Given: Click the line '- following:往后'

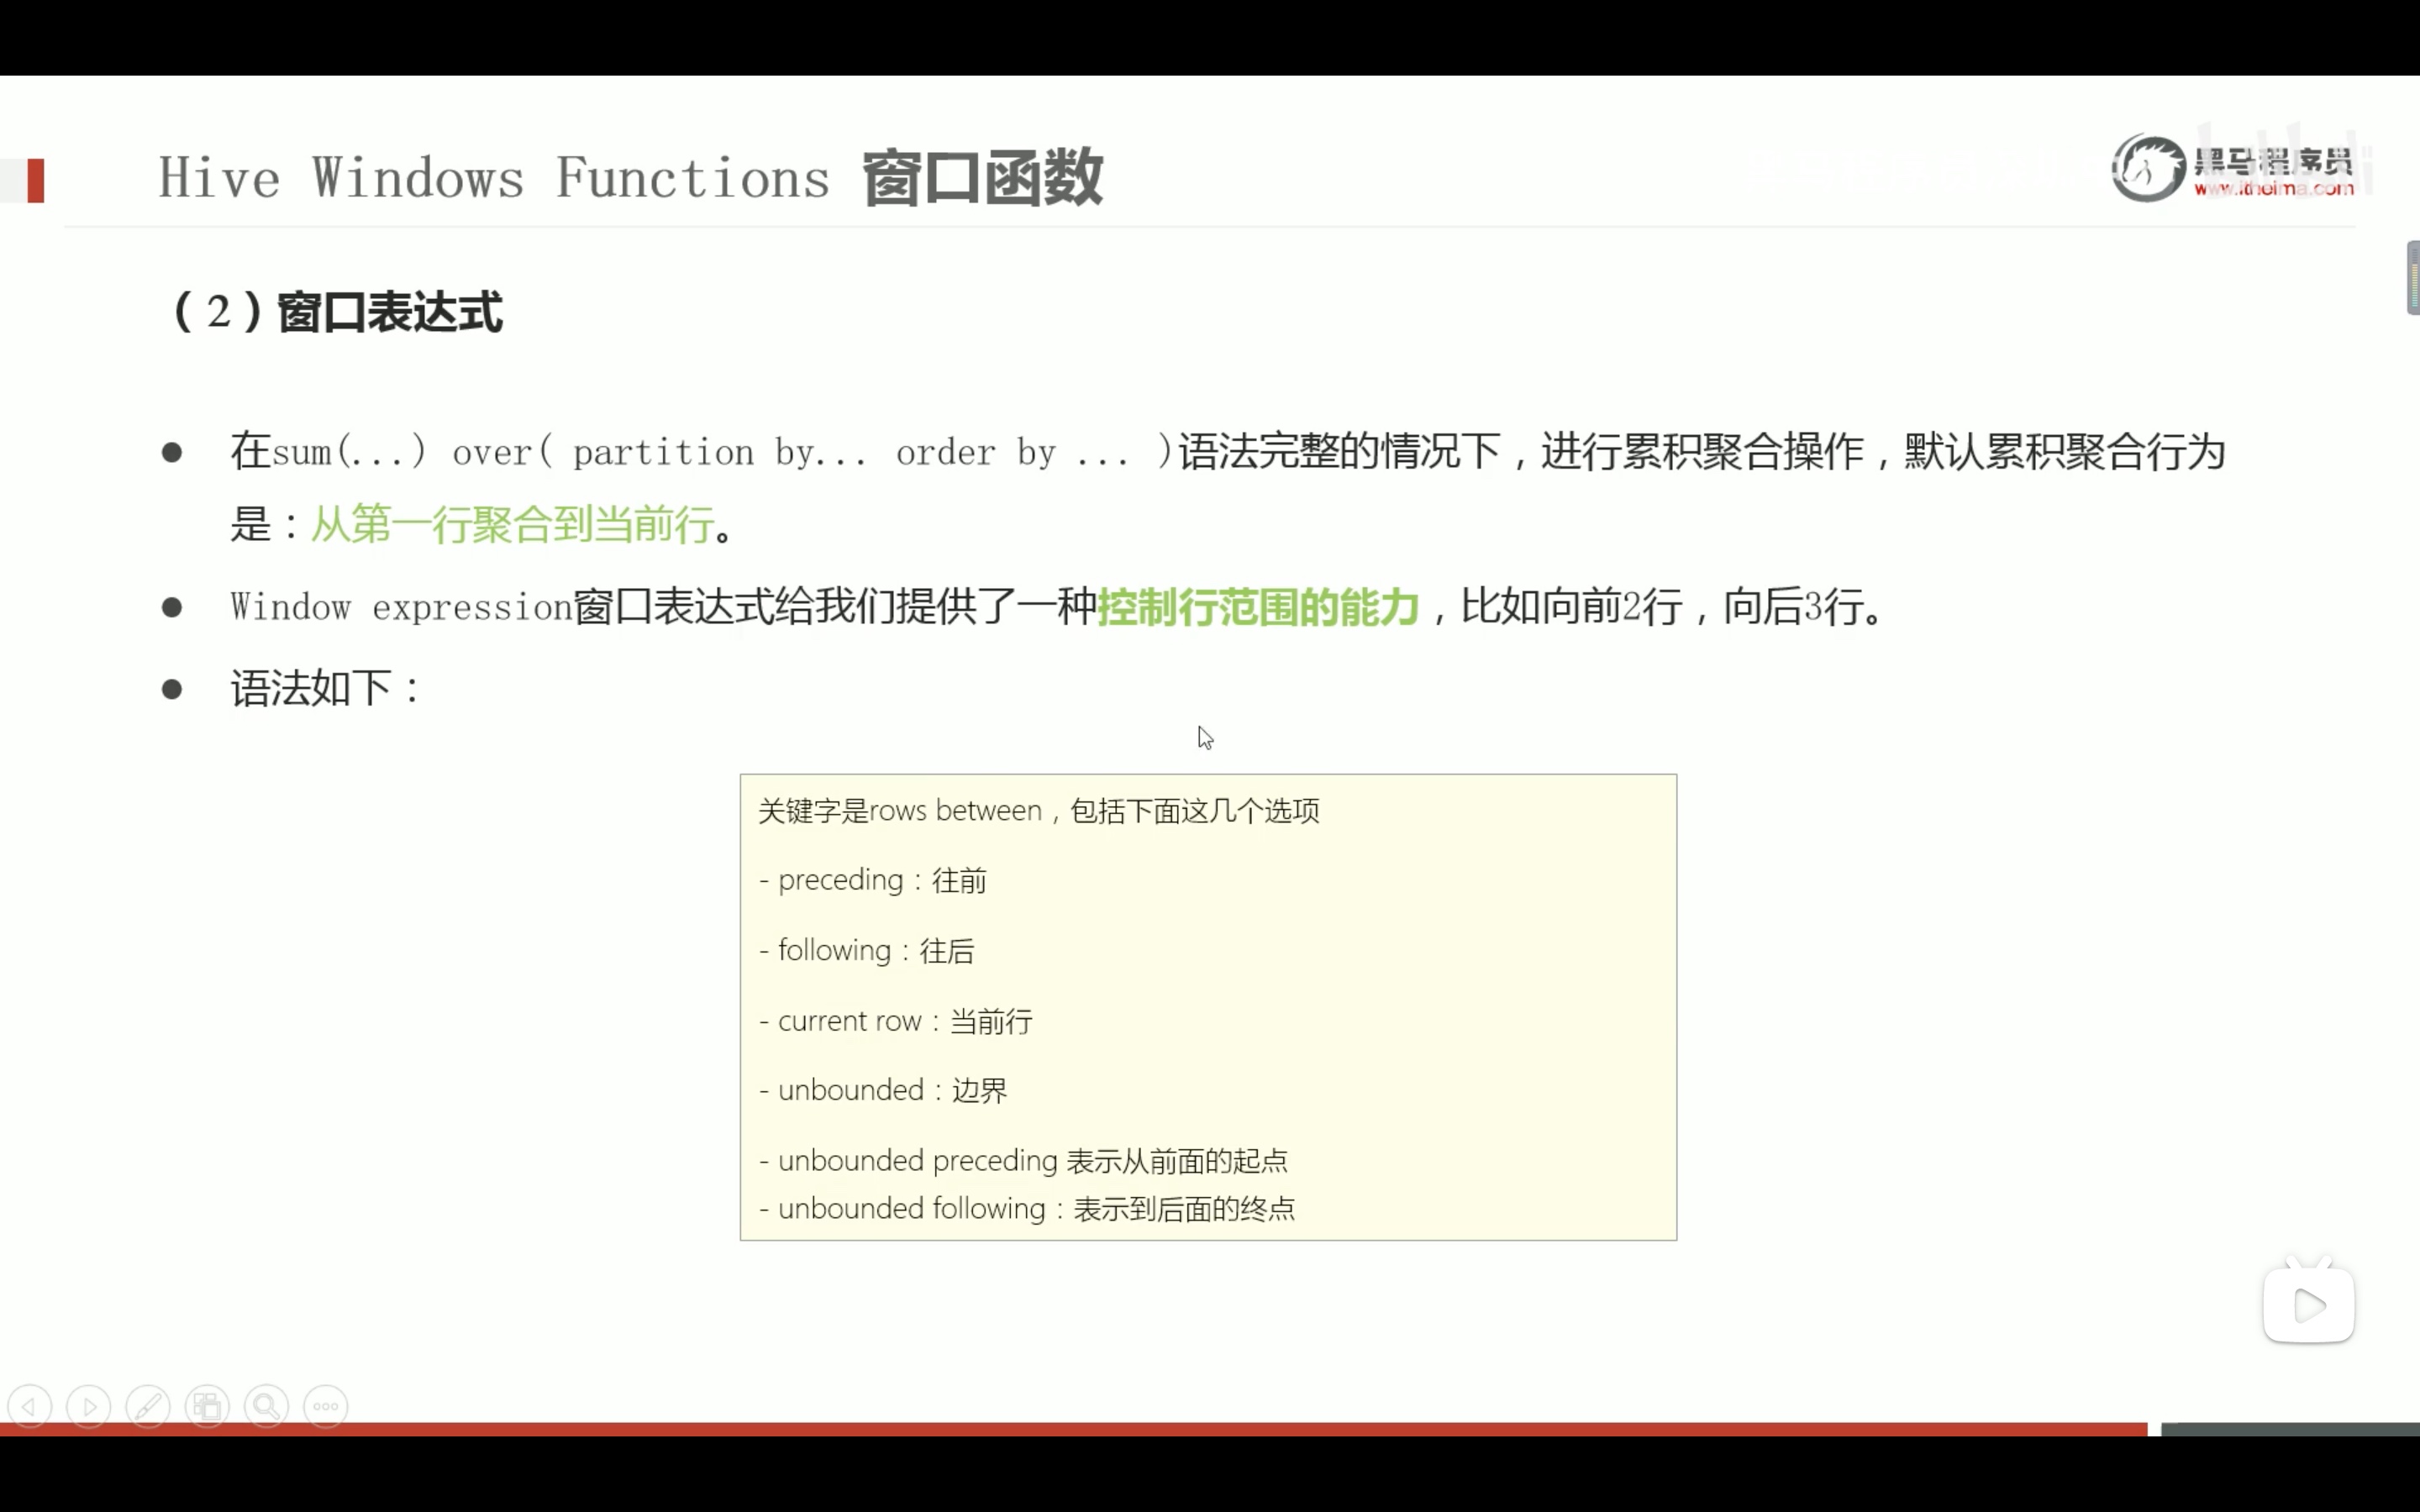Looking at the screenshot, I should coord(866,950).
